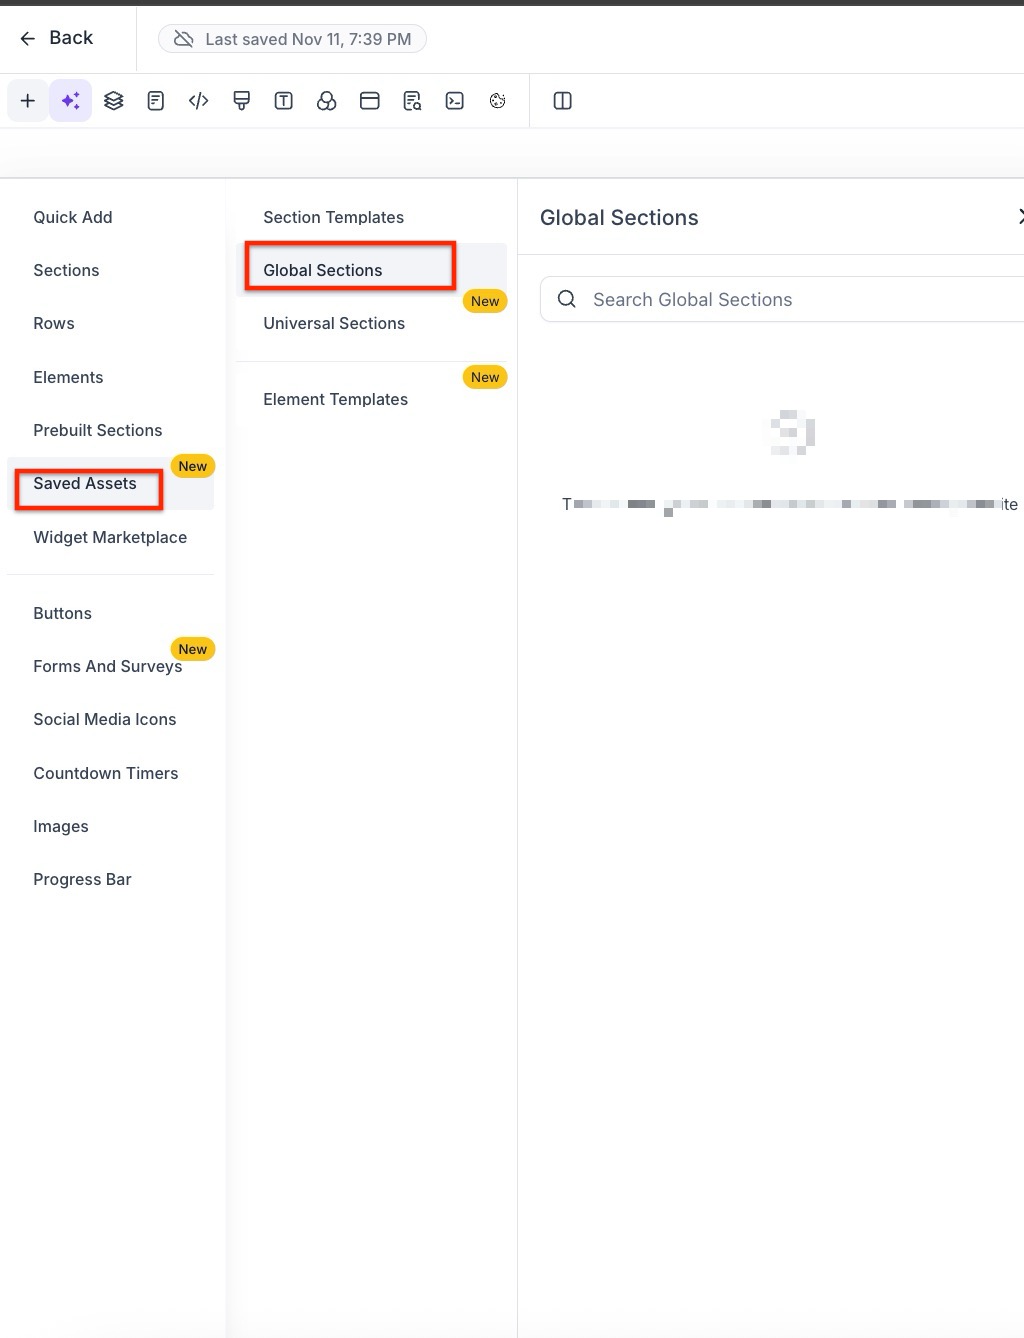The width and height of the screenshot is (1024, 1338).
Task: Select Forms And Surveys category
Action: point(108,666)
